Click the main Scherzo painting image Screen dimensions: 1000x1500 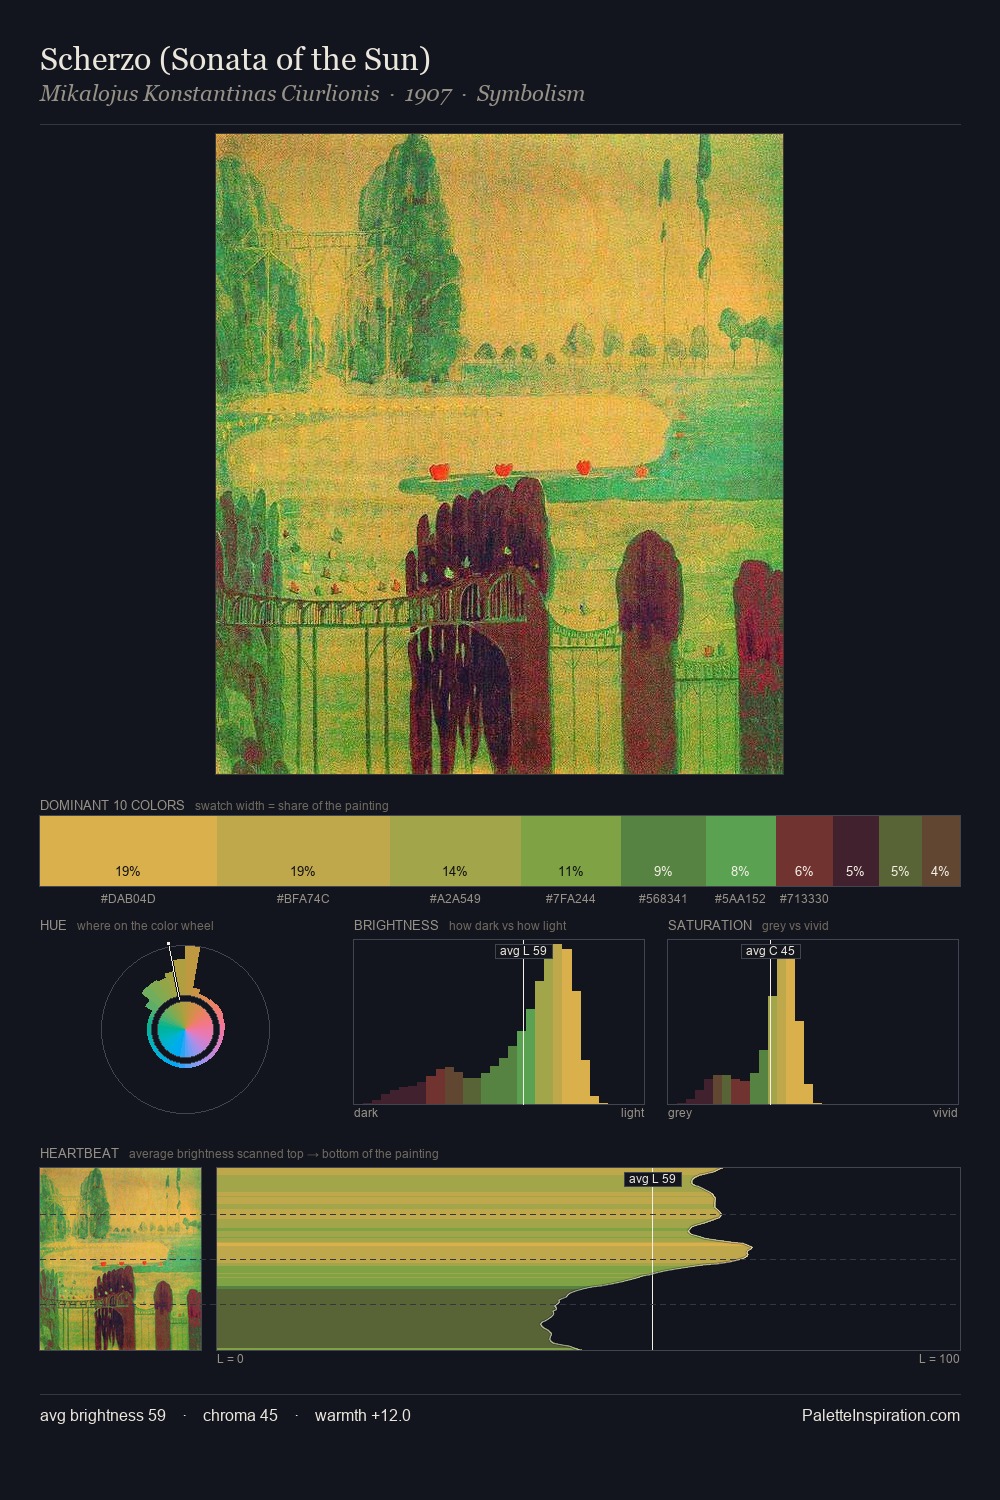pos(499,454)
